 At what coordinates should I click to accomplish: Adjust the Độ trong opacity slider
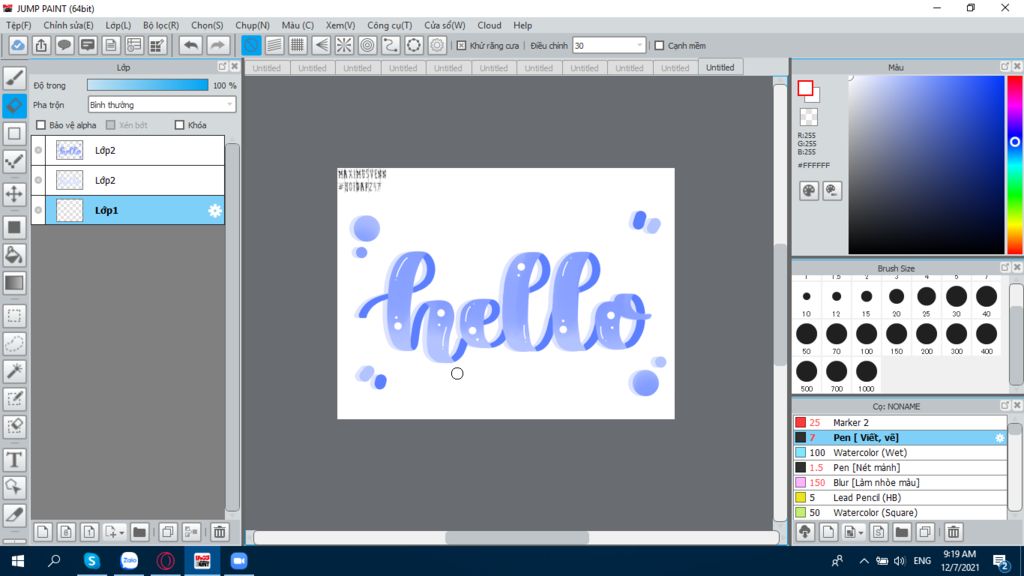tap(148, 85)
